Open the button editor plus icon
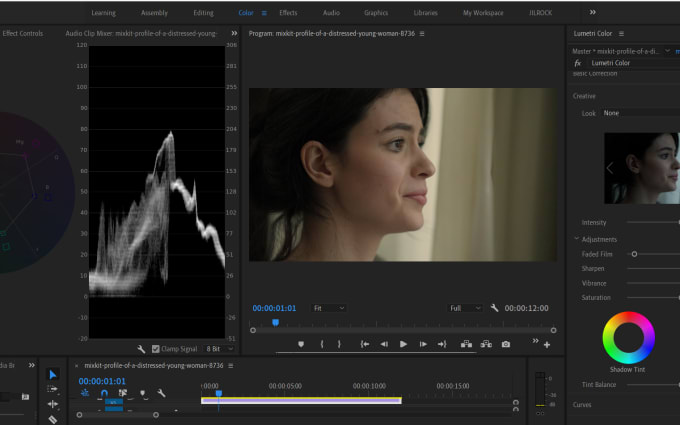 [x=547, y=345]
